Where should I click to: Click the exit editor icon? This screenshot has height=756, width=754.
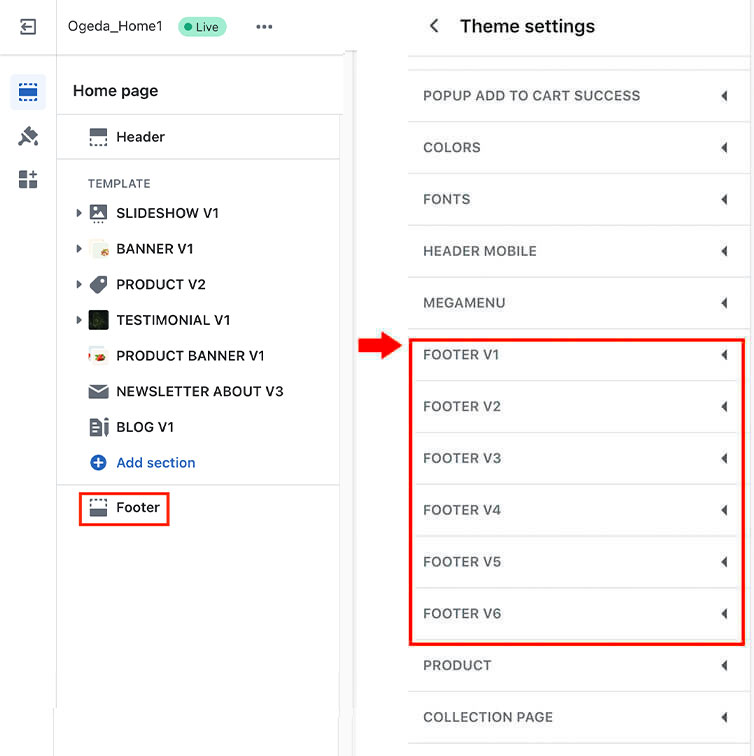tap(28, 27)
